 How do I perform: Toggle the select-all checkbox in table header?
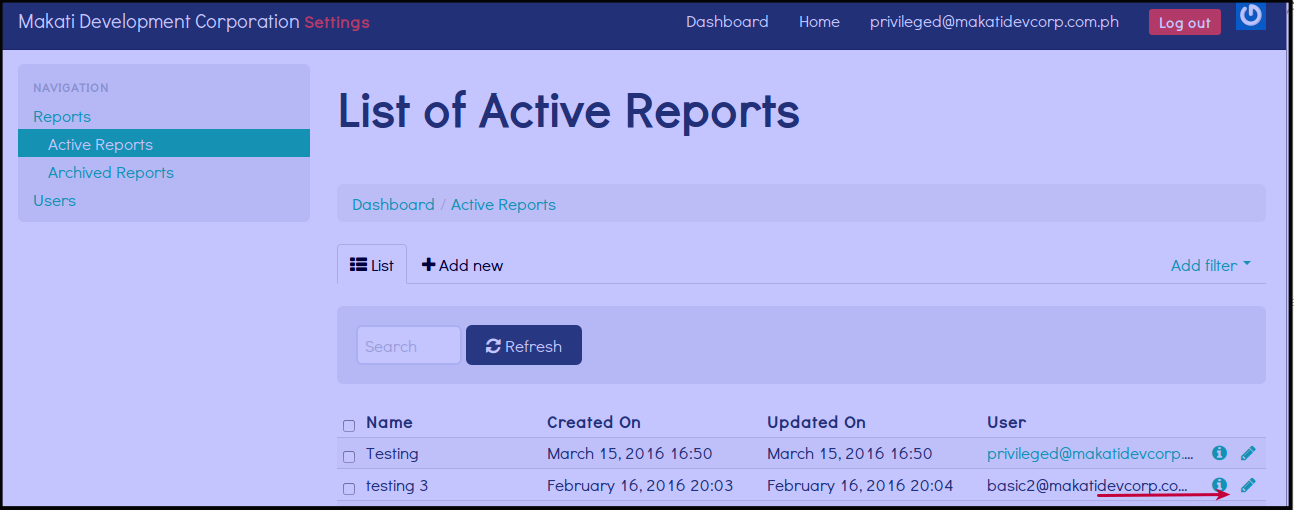pos(349,425)
